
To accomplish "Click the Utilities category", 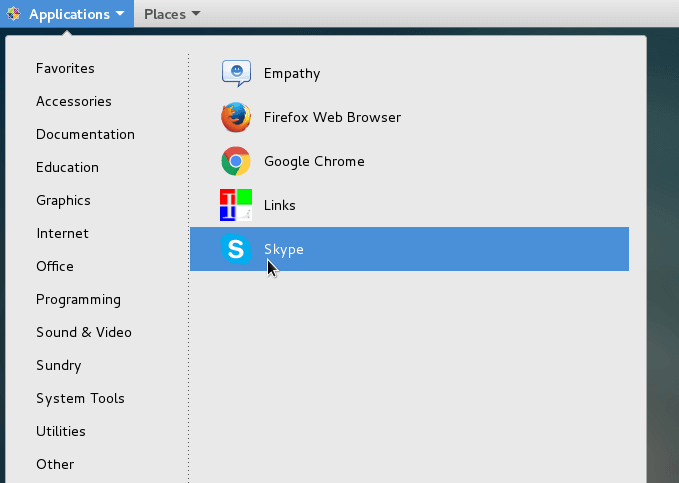I will [61, 431].
